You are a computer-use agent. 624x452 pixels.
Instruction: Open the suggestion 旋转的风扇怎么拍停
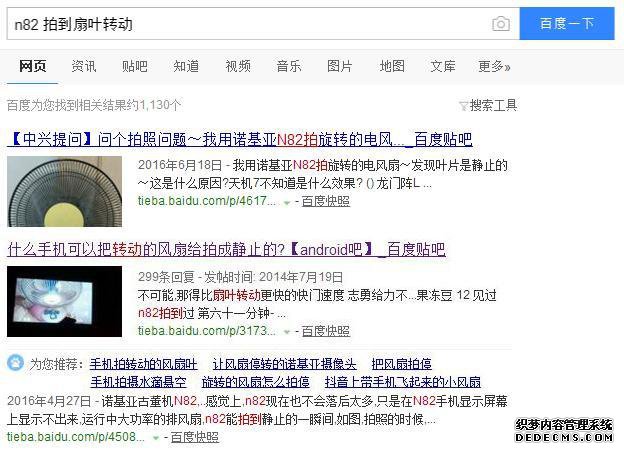(256, 382)
